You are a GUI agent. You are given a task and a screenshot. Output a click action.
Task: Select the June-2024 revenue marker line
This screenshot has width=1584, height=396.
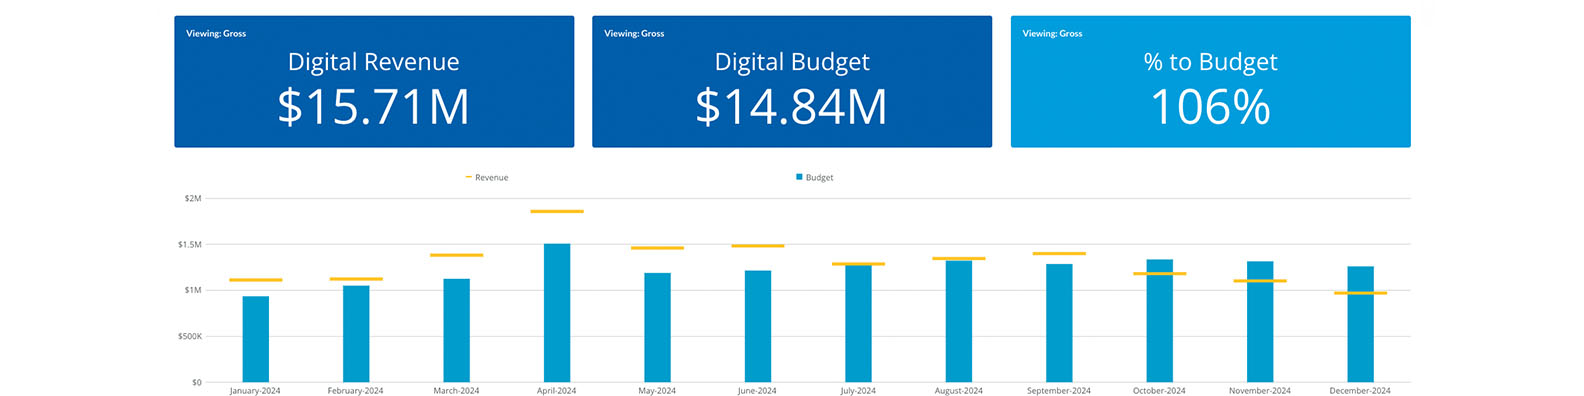pos(758,245)
